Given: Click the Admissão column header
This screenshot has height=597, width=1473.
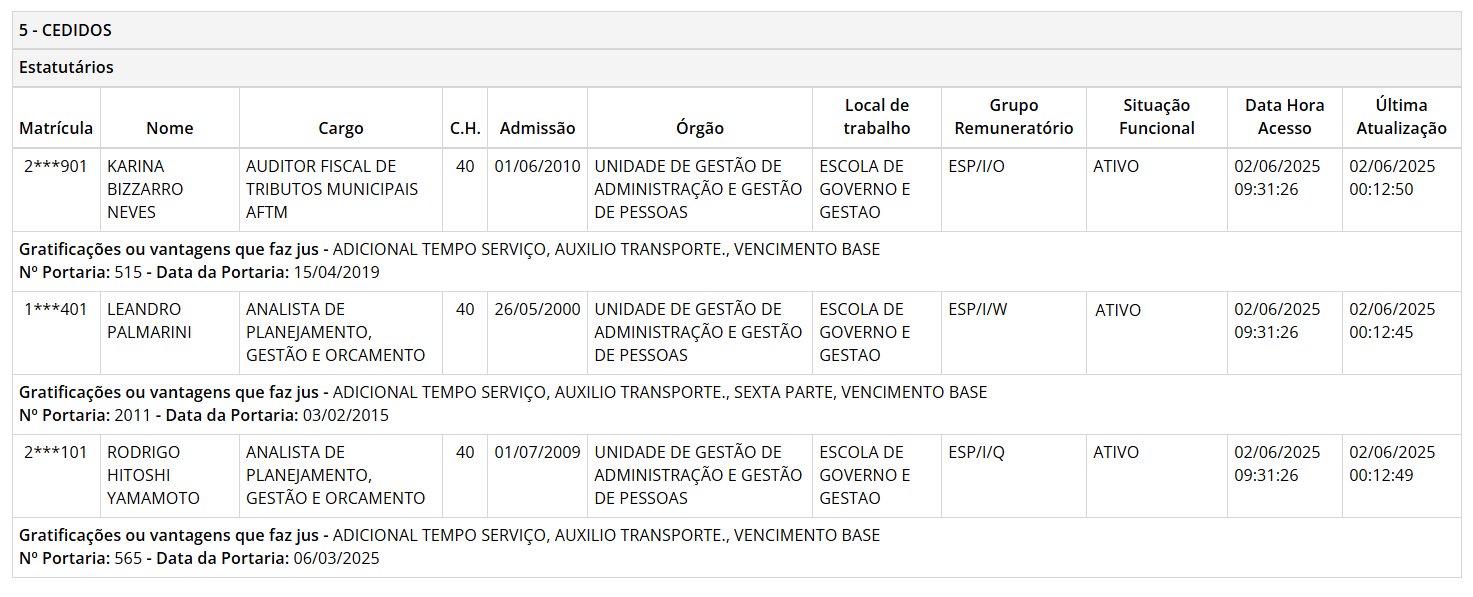Looking at the screenshot, I should [538, 128].
